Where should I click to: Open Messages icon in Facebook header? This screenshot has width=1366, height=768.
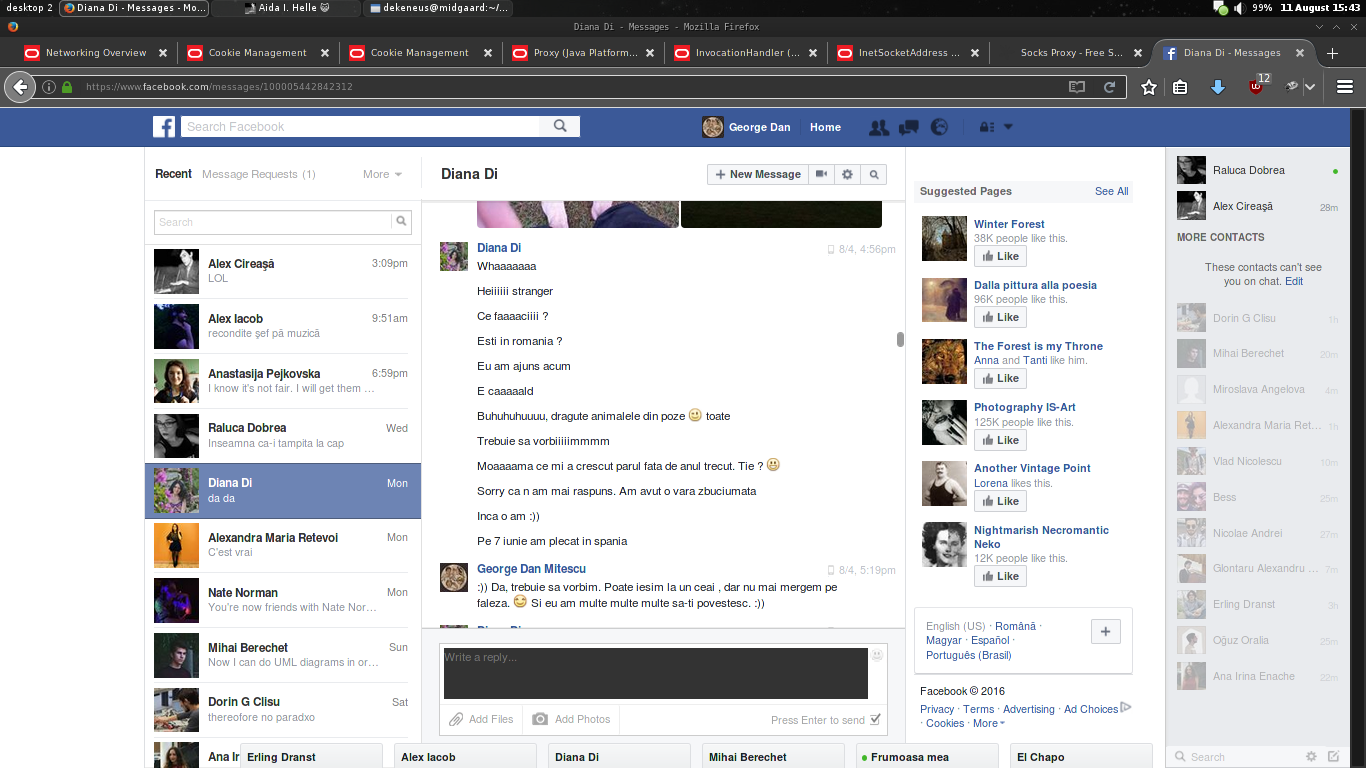coord(909,127)
